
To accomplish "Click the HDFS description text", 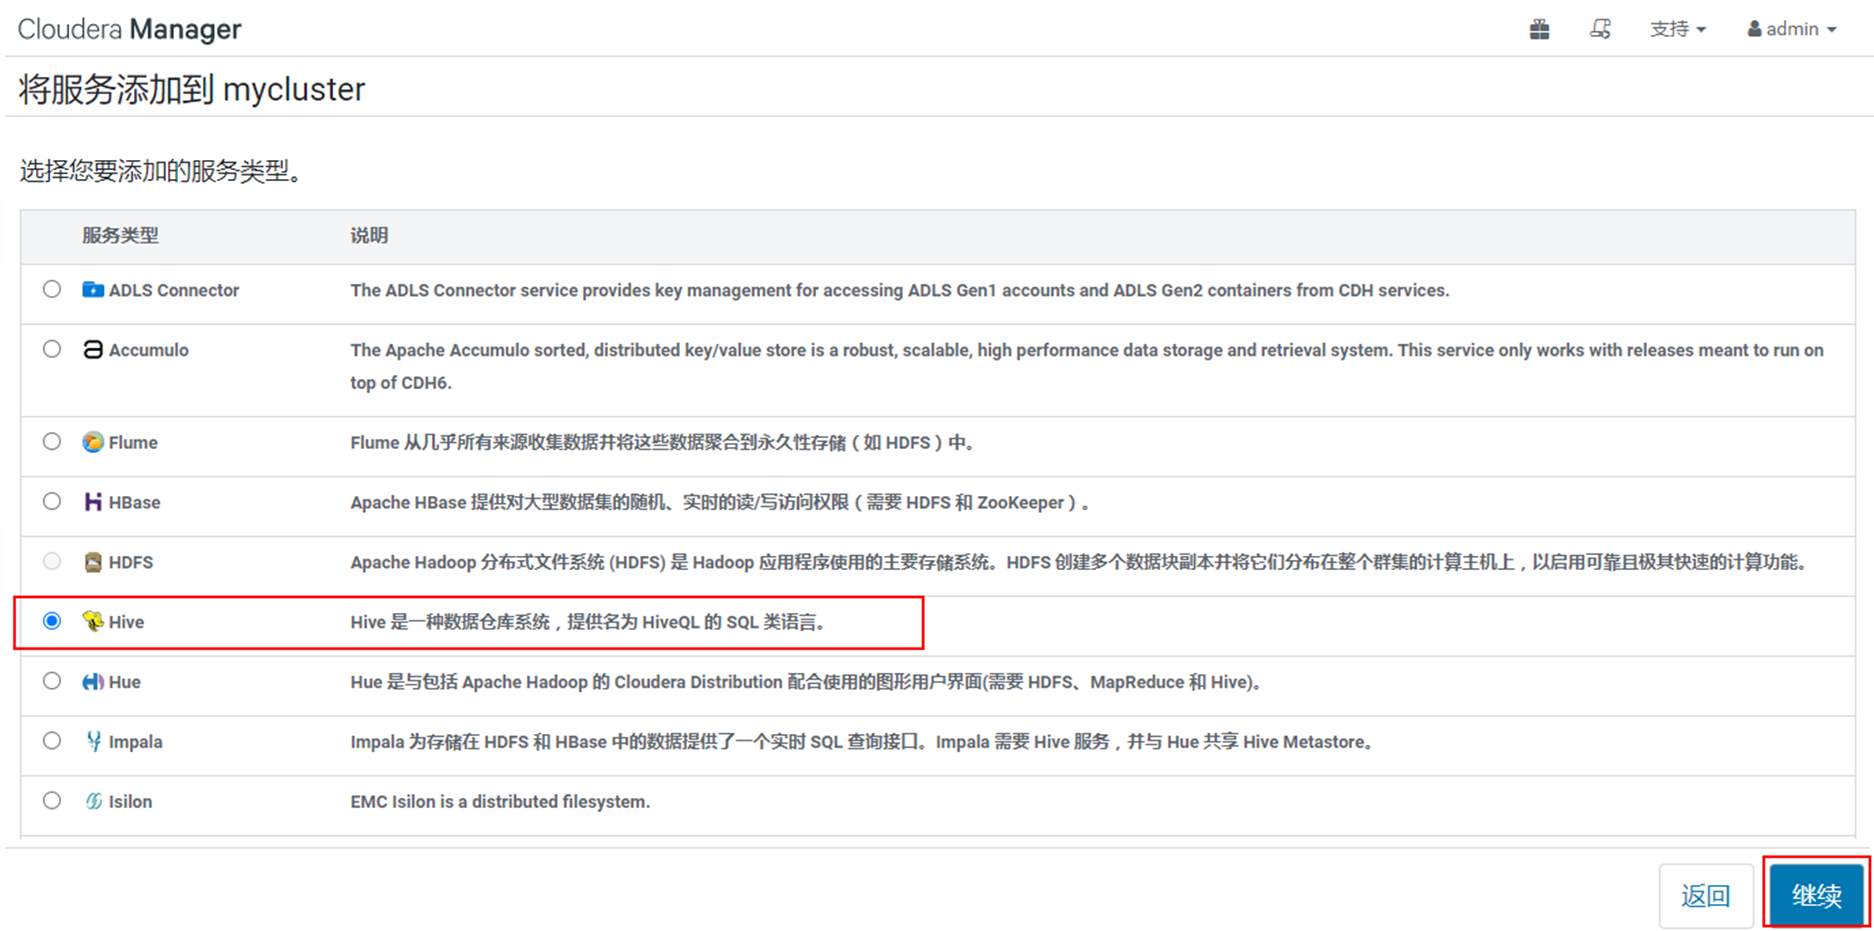I will (1080, 562).
